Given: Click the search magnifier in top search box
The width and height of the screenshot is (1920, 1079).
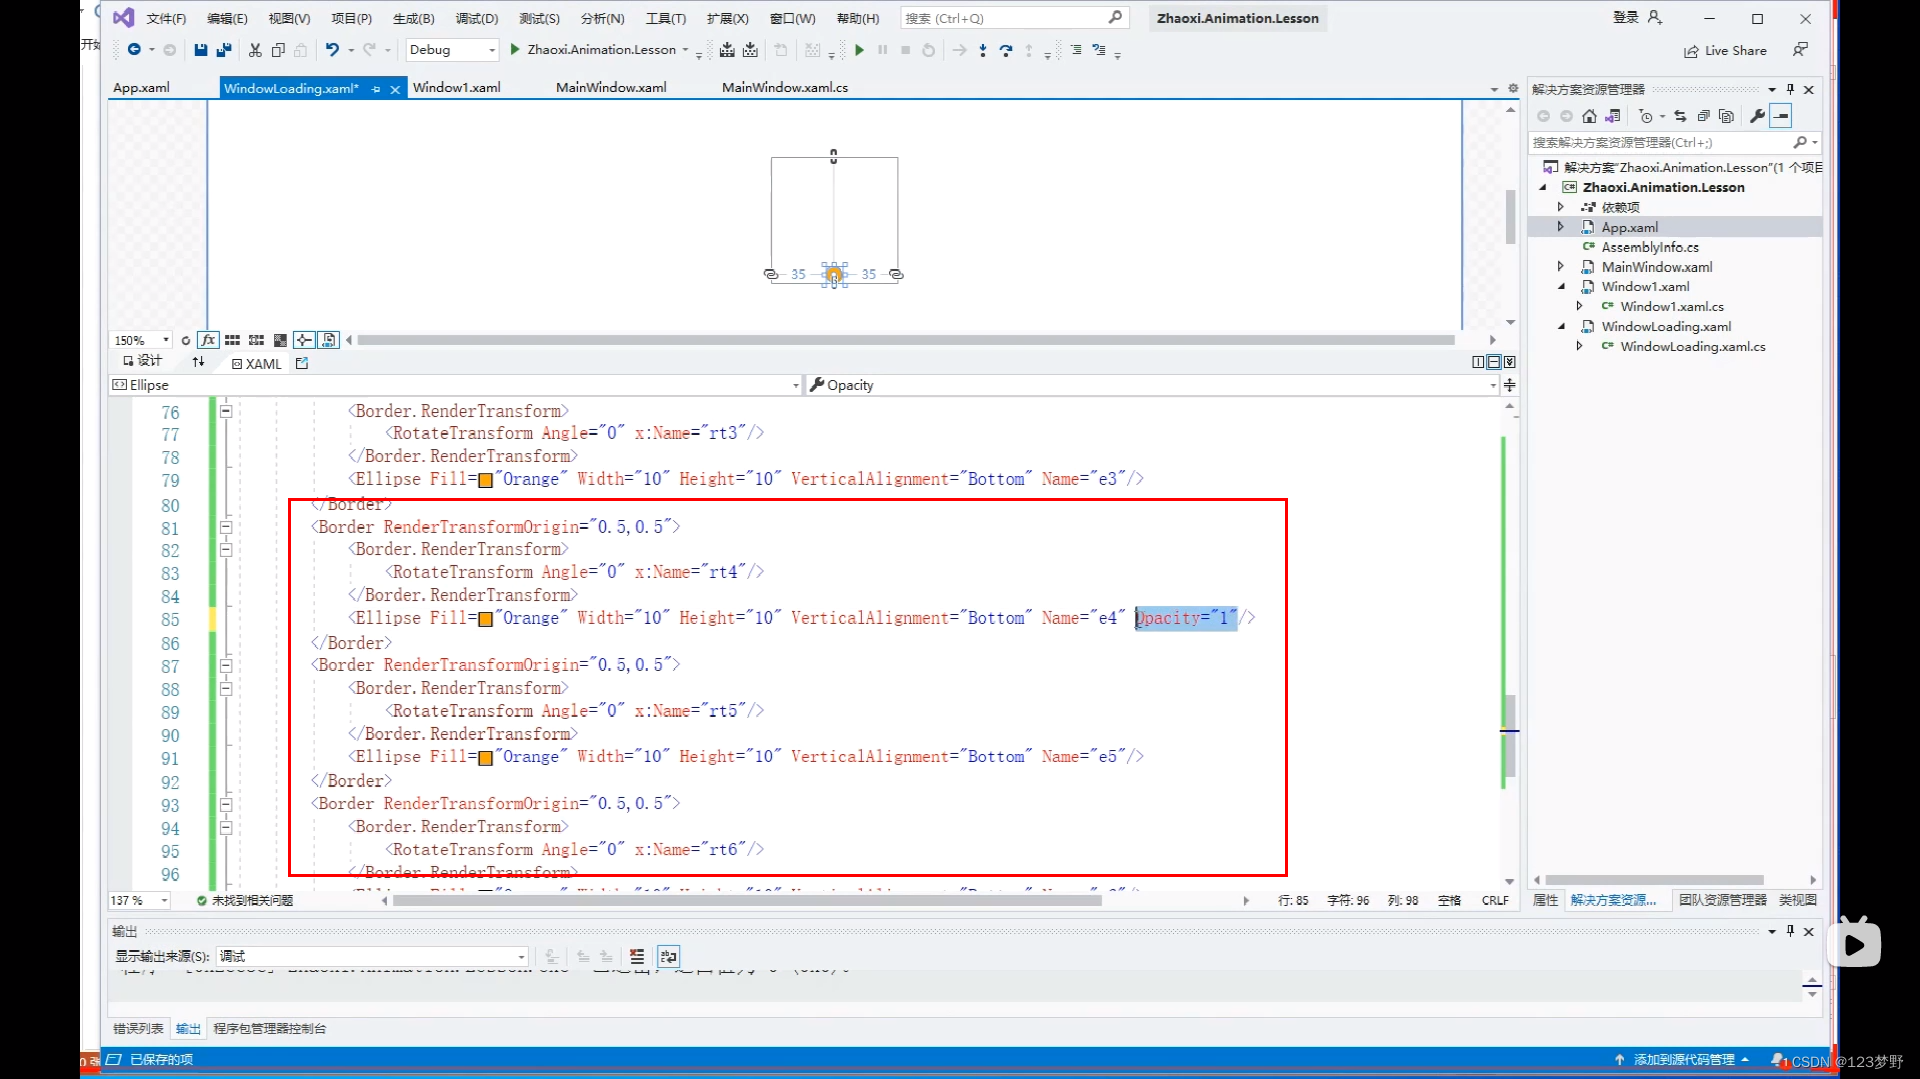Looking at the screenshot, I should click(x=1116, y=18).
